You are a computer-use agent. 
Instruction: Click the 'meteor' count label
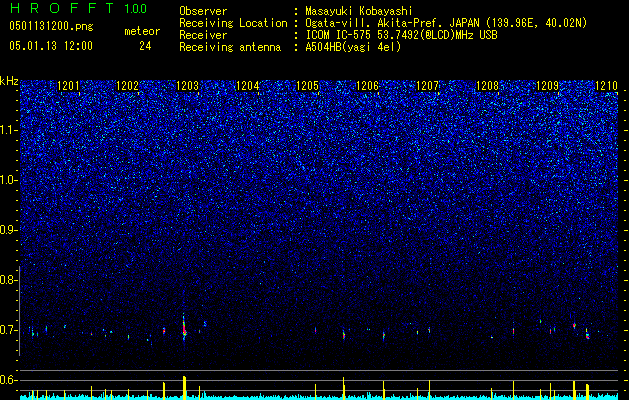[142, 31]
